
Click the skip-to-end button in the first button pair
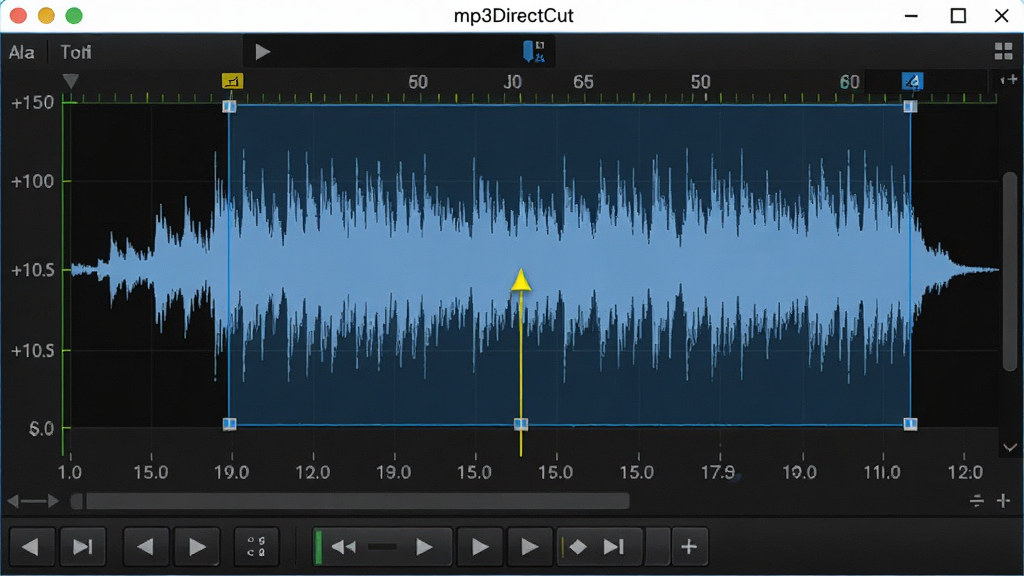(83, 547)
